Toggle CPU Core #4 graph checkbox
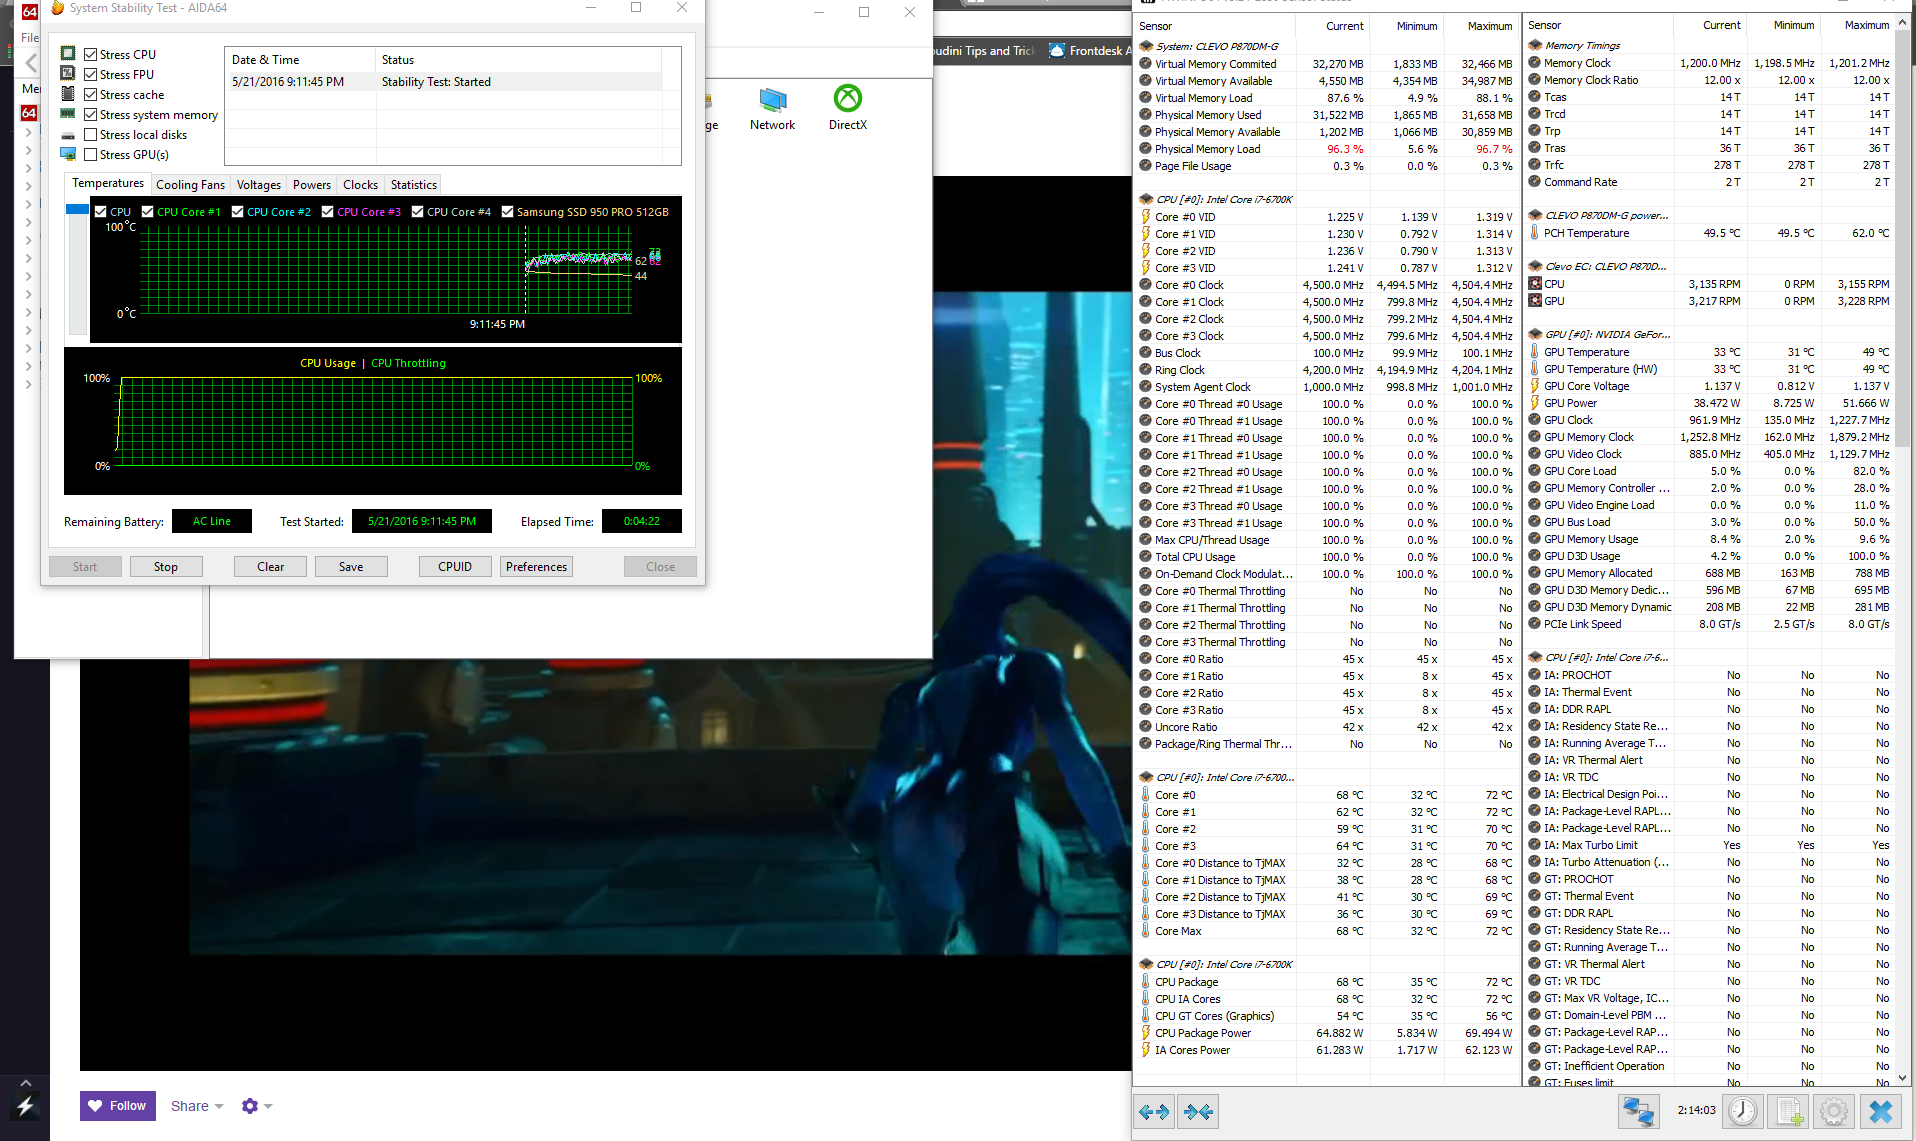The height and width of the screenshot is (1141, 1916). 418,212
